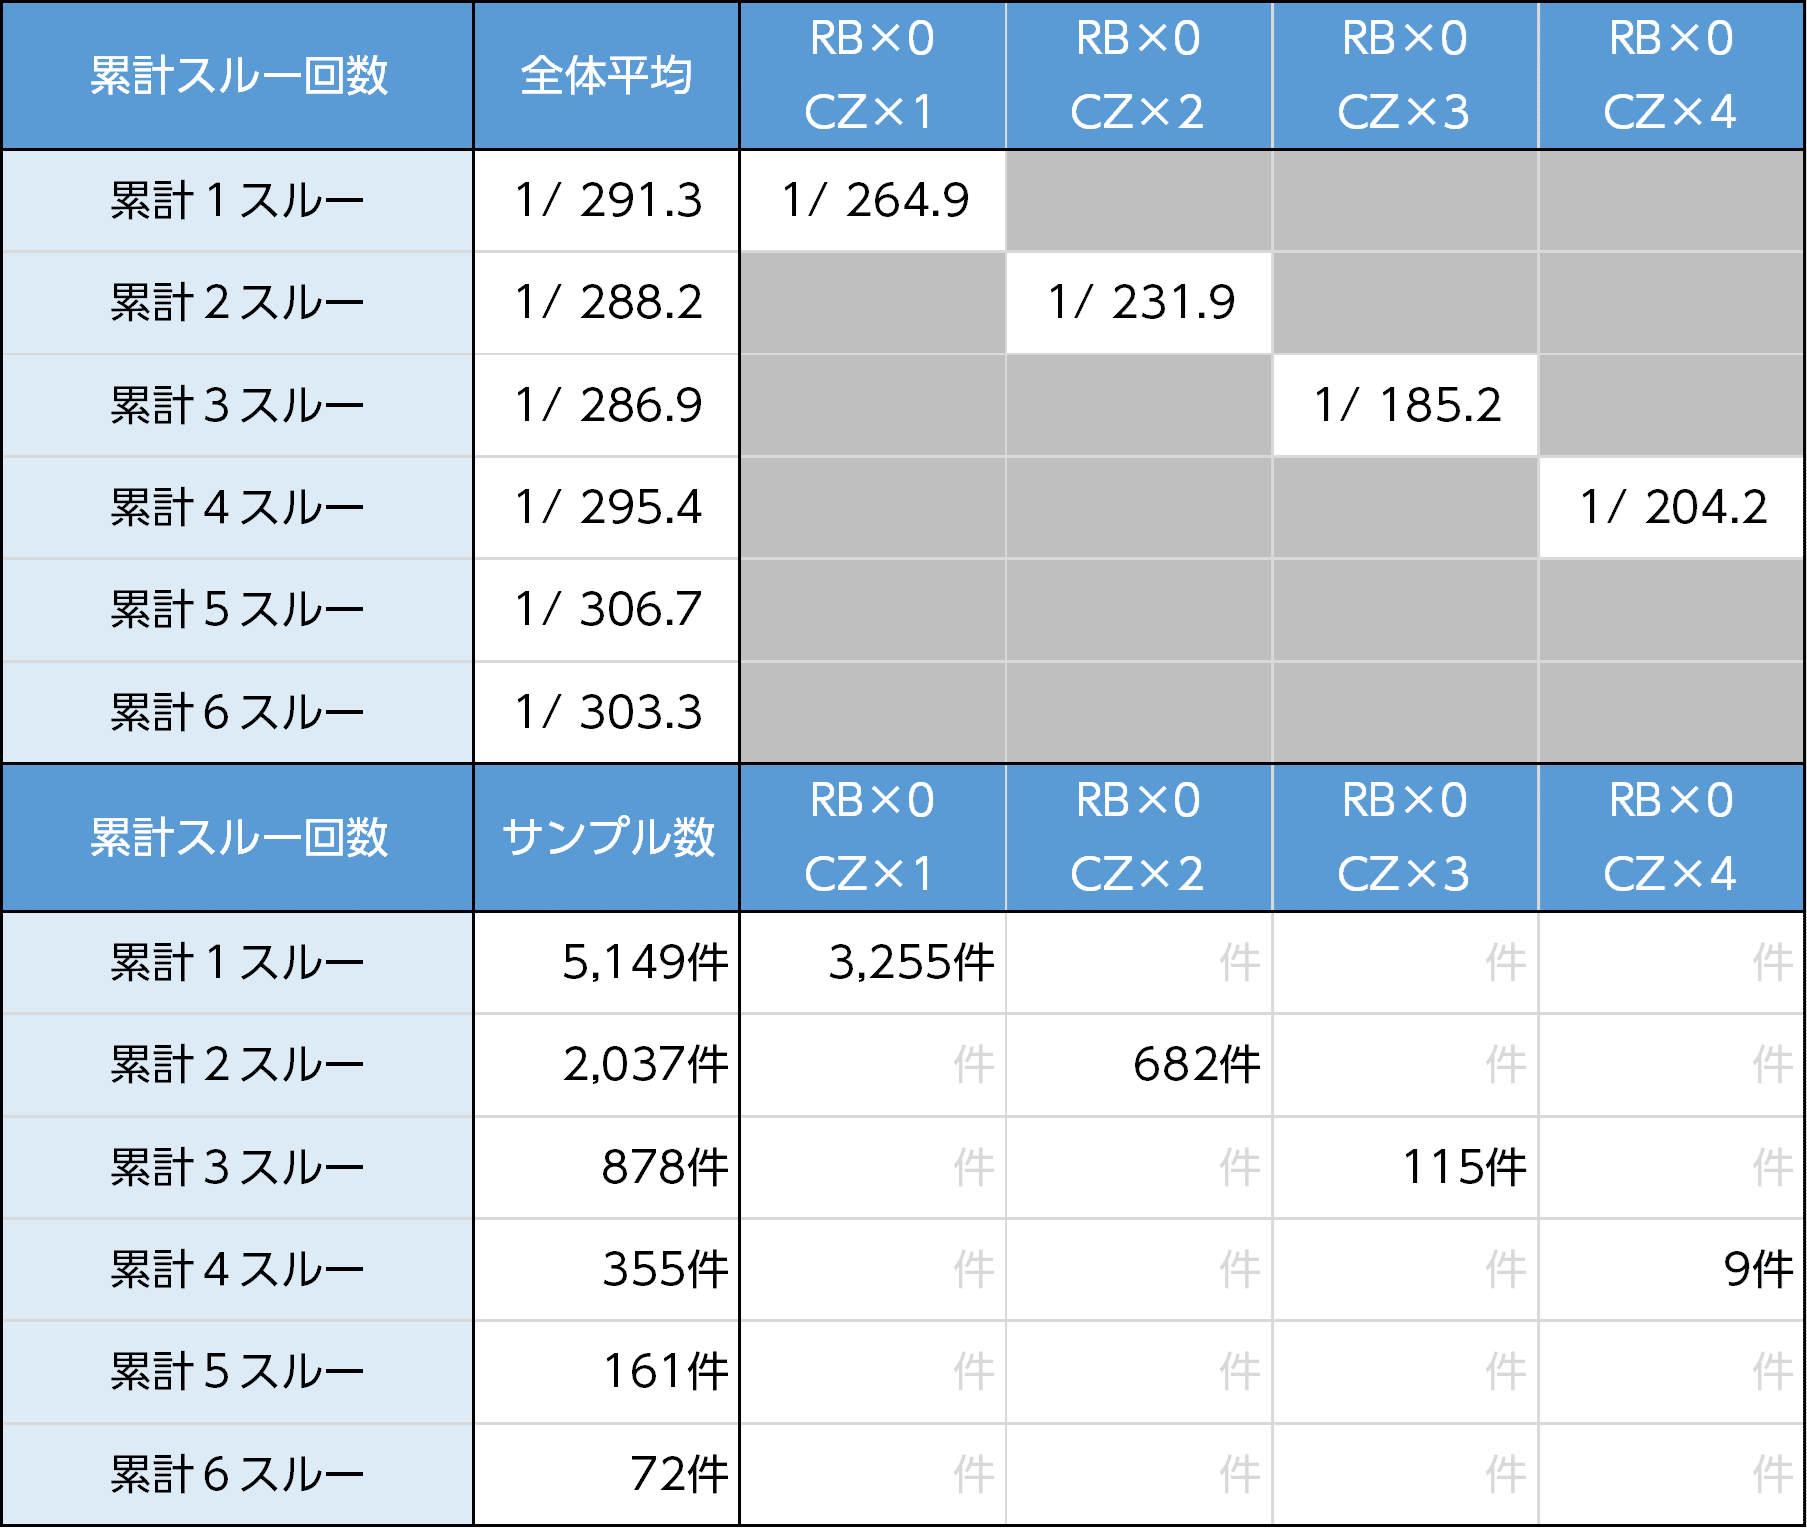Click the 1/ 303.3 cell
Screen dimensions: 1807x1528
coord(606,712)
